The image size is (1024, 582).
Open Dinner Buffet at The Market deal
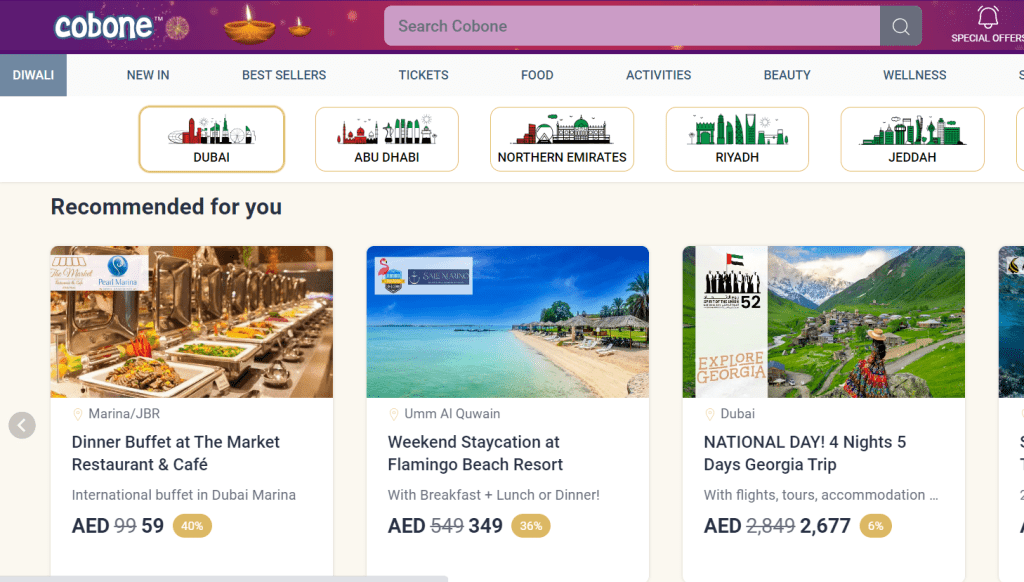point(176,453)
